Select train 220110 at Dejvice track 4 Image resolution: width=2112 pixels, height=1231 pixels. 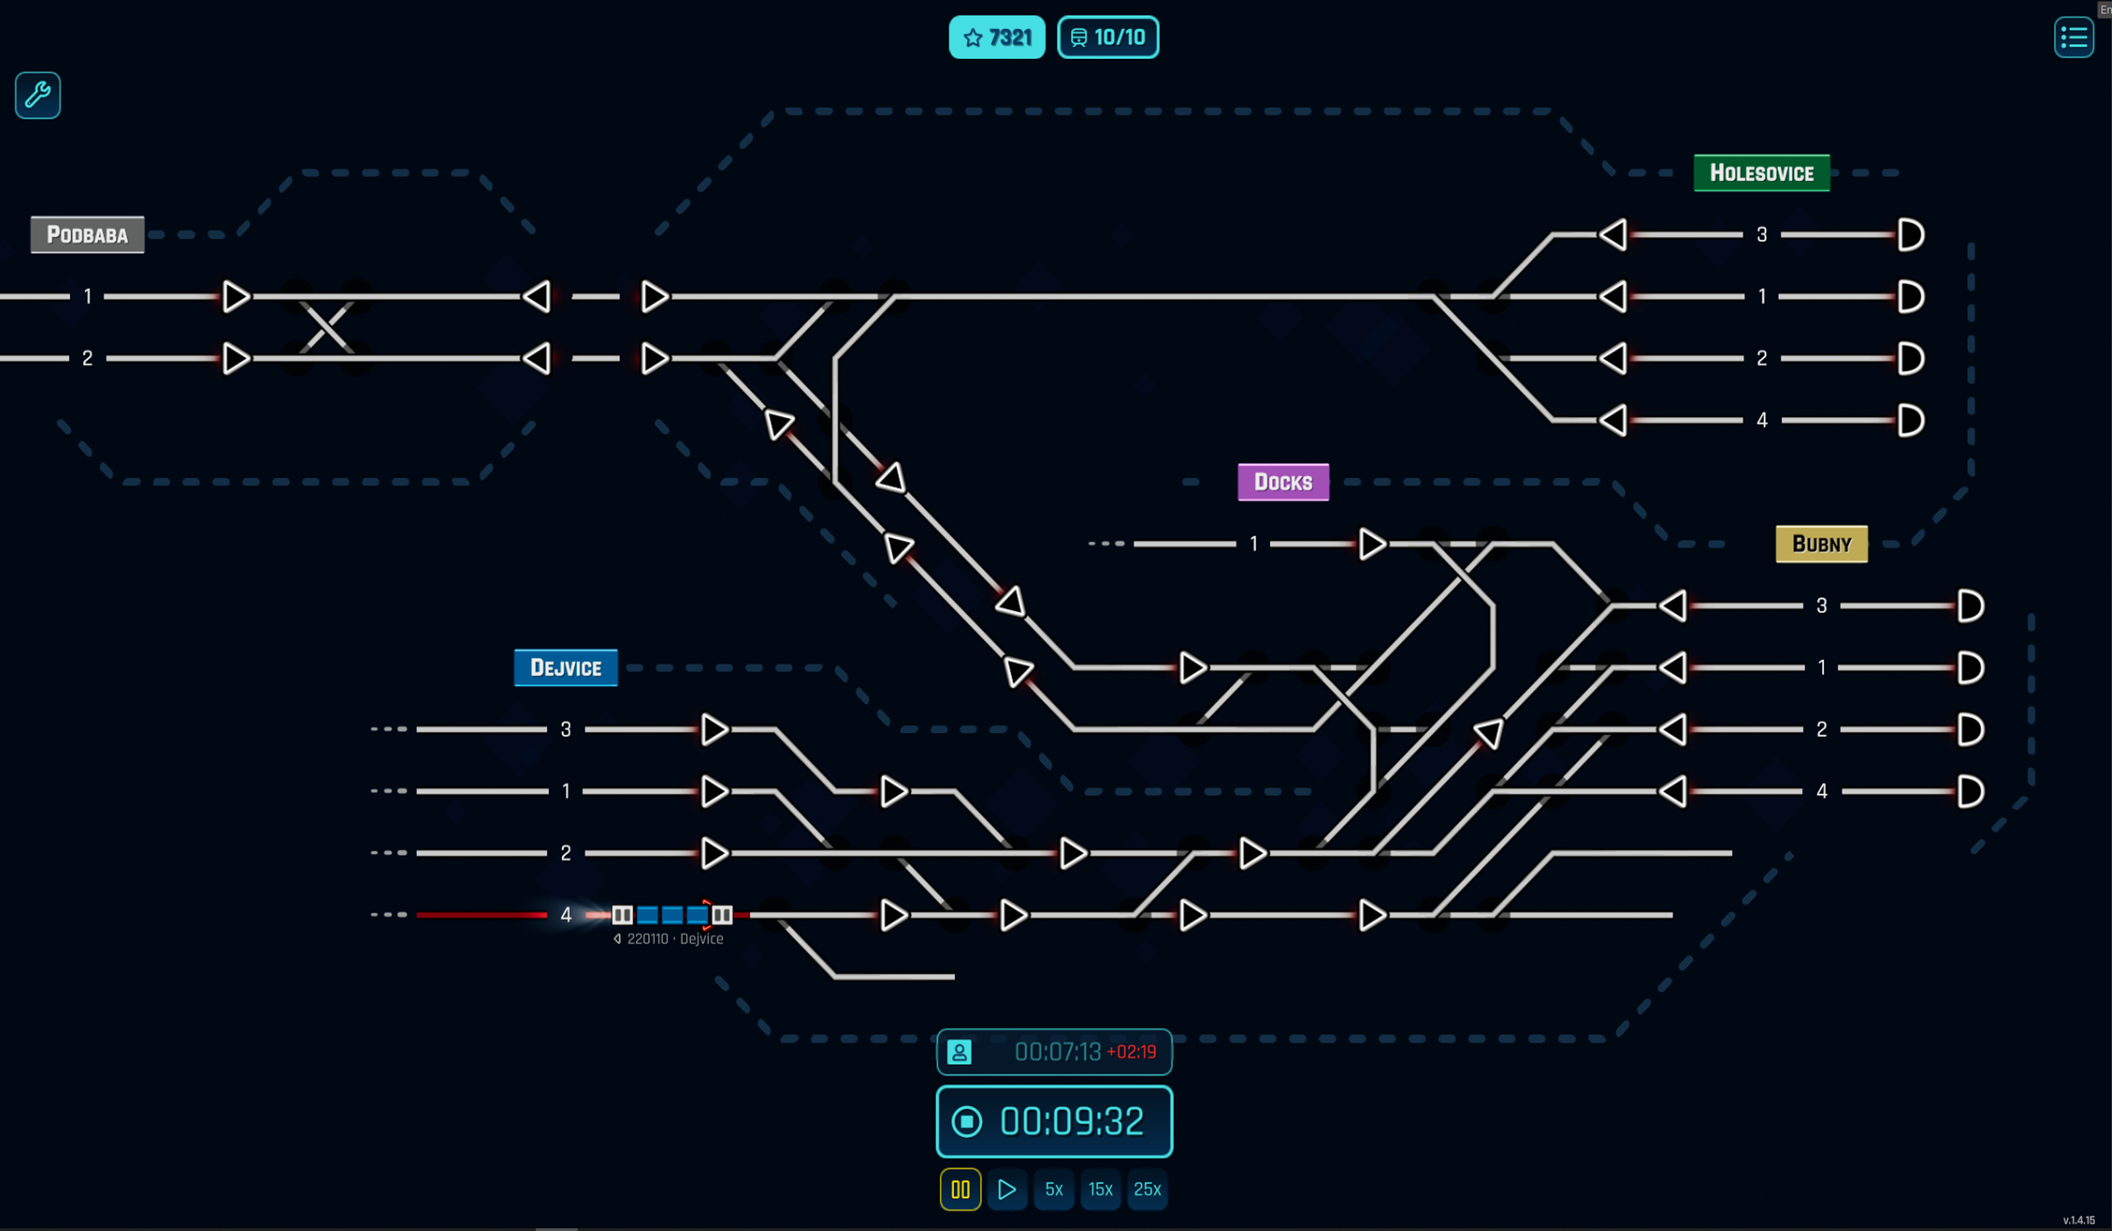pyautogui.click(x=671, y=915)
